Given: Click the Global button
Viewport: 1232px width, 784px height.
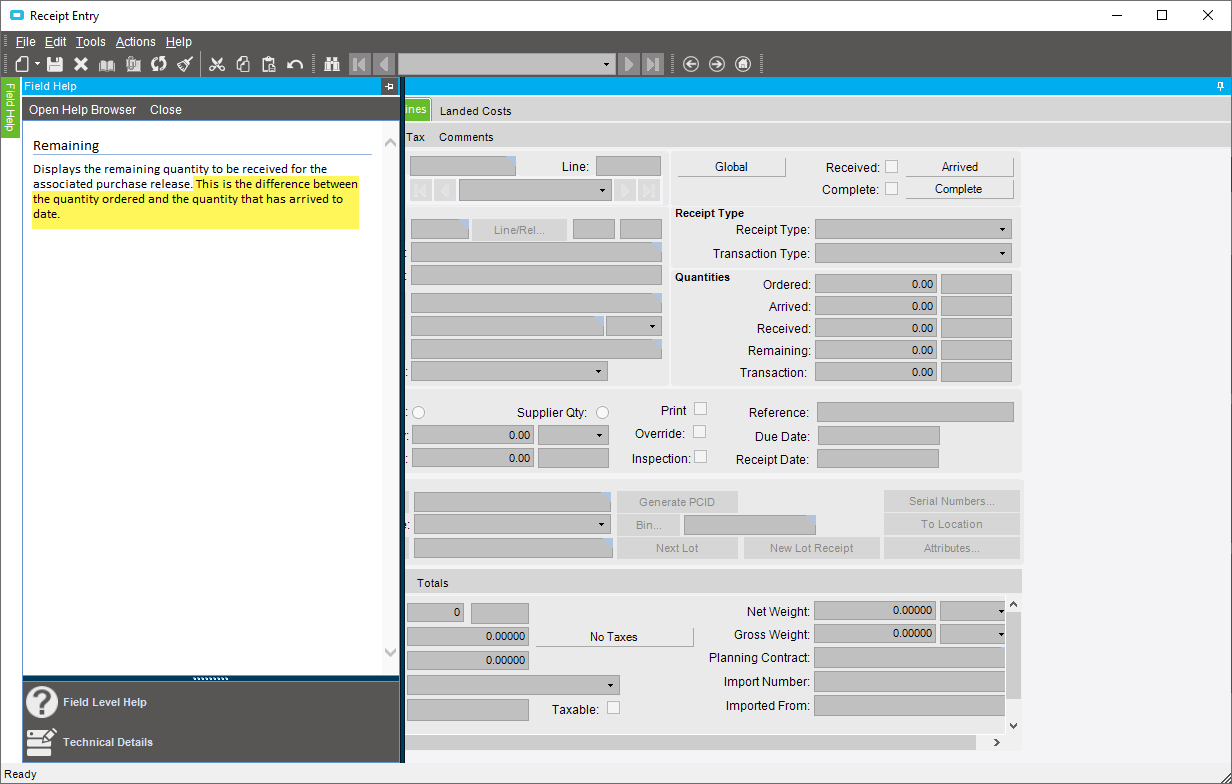Looking at the screenshot, I should tap(731, 167).
